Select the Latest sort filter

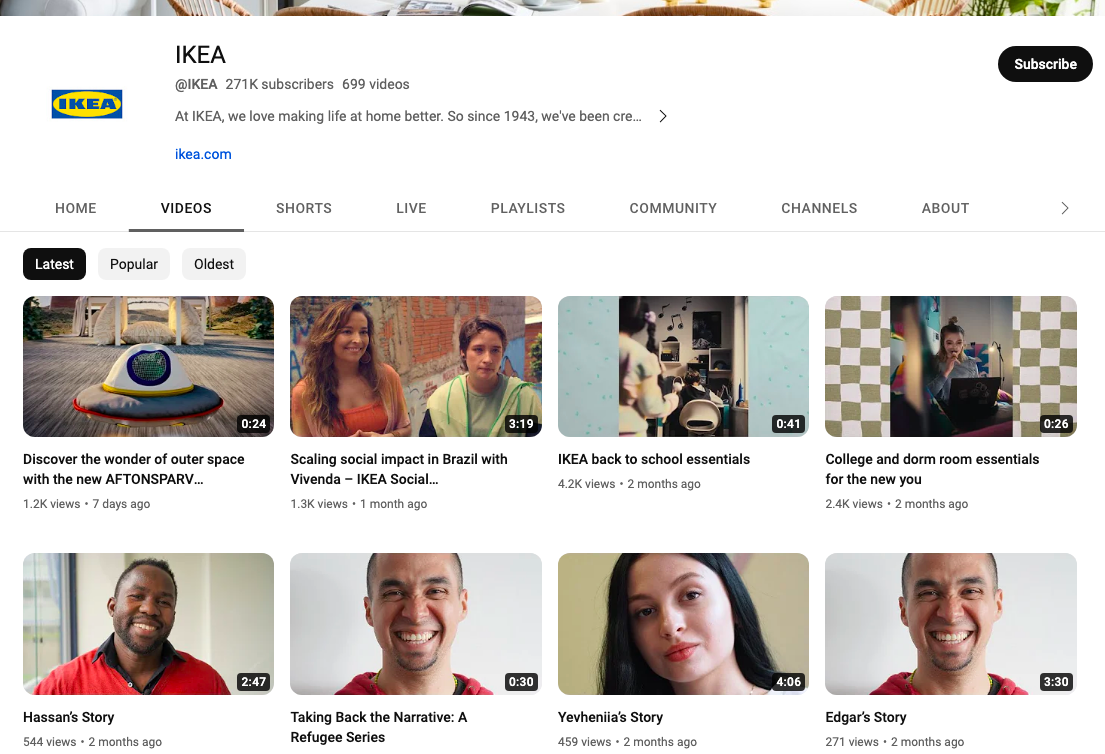pos(54,264)
